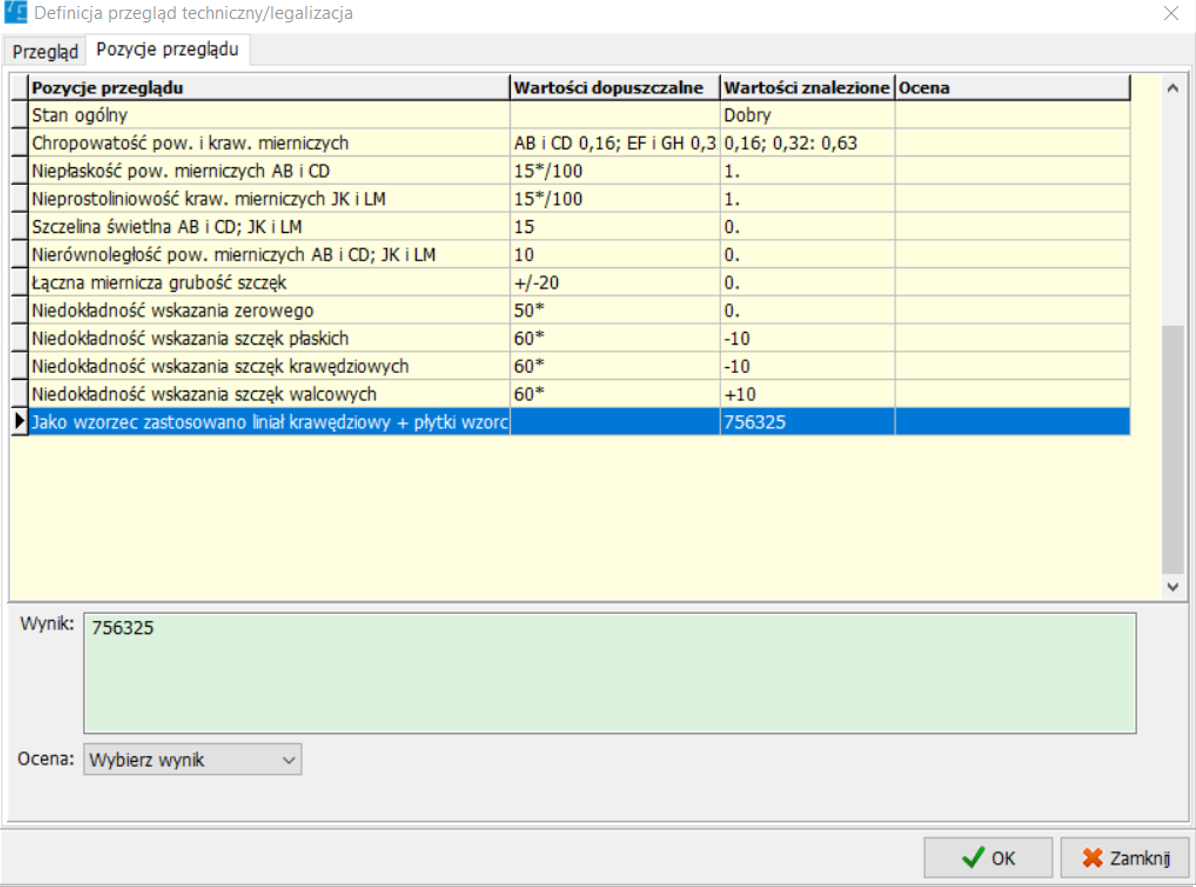Viewport: 1196px width, 887px height.
Task: Click the Wartości dopuszczalne column header
Action: (614, 88)
